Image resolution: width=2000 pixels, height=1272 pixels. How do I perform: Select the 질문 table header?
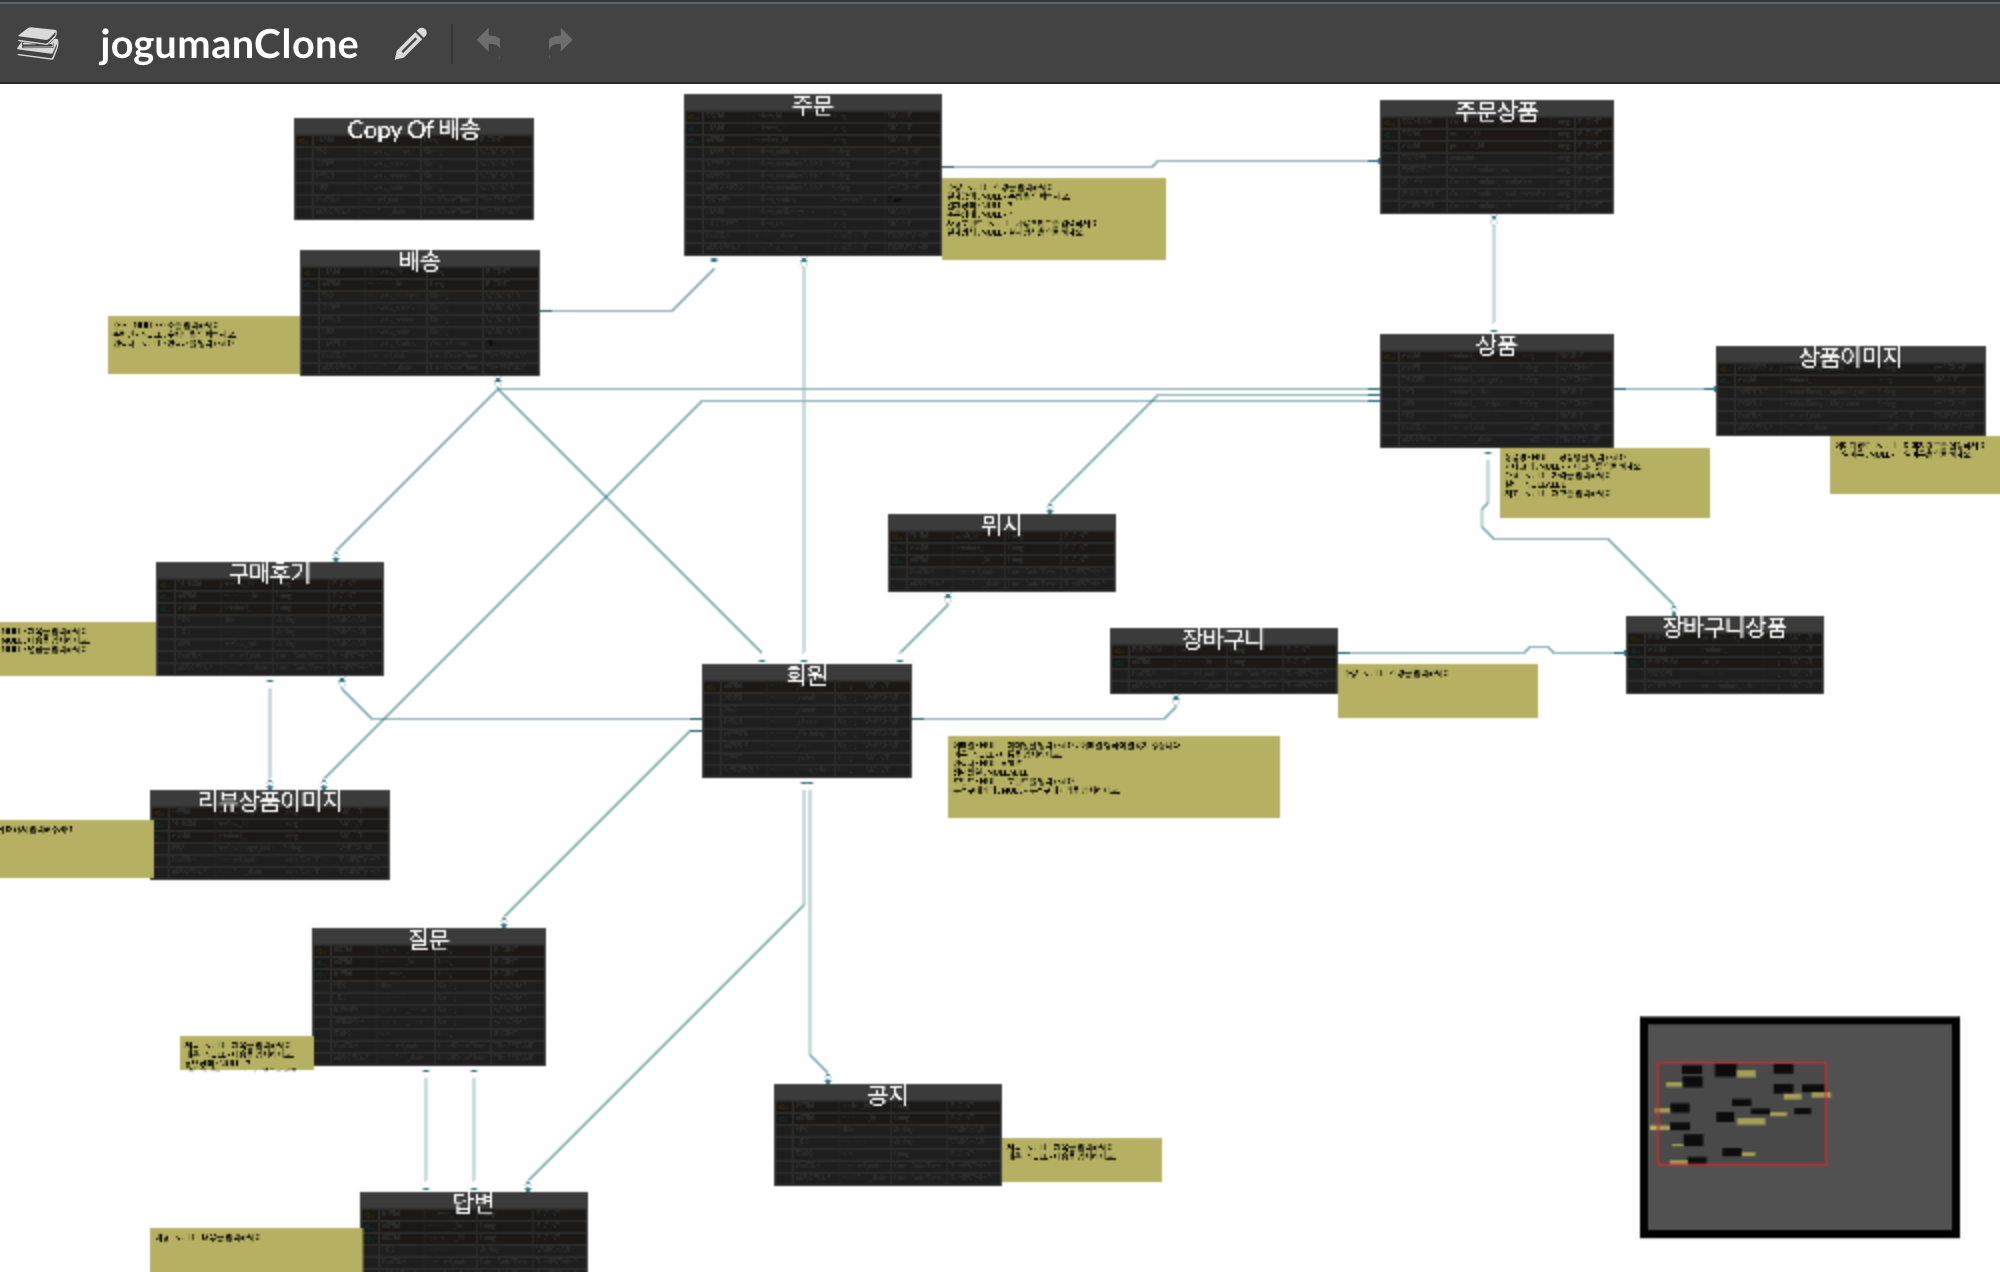click(428, 939)
